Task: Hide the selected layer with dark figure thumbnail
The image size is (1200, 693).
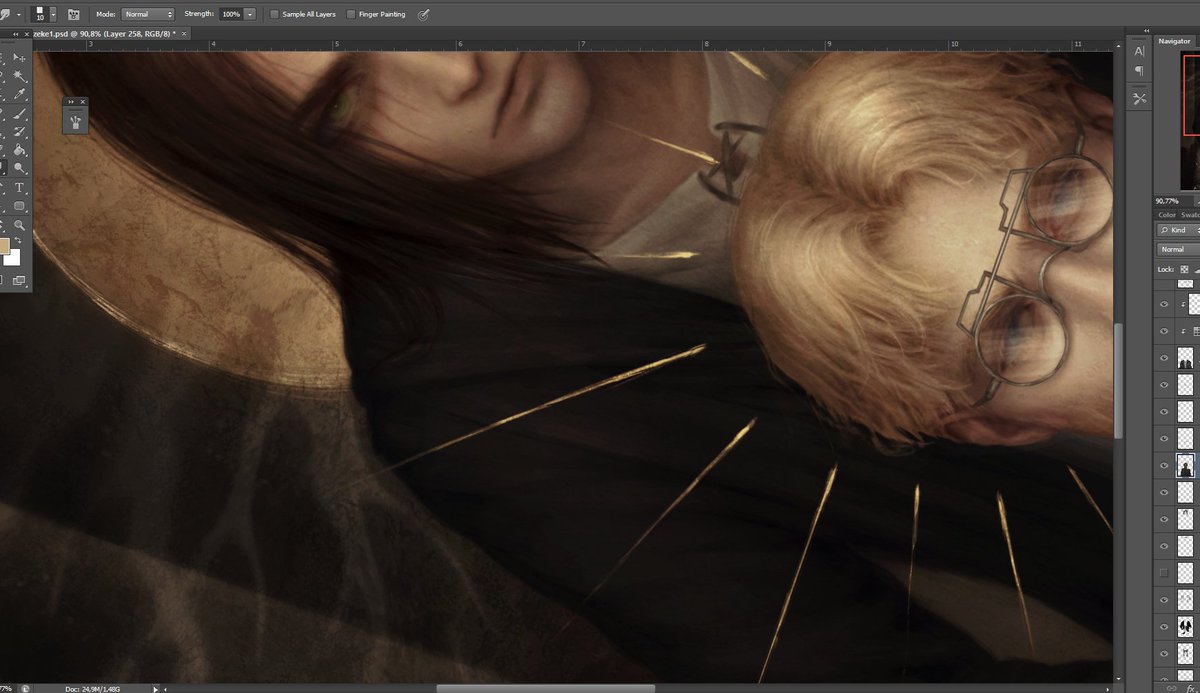Action: (1163, 466)
